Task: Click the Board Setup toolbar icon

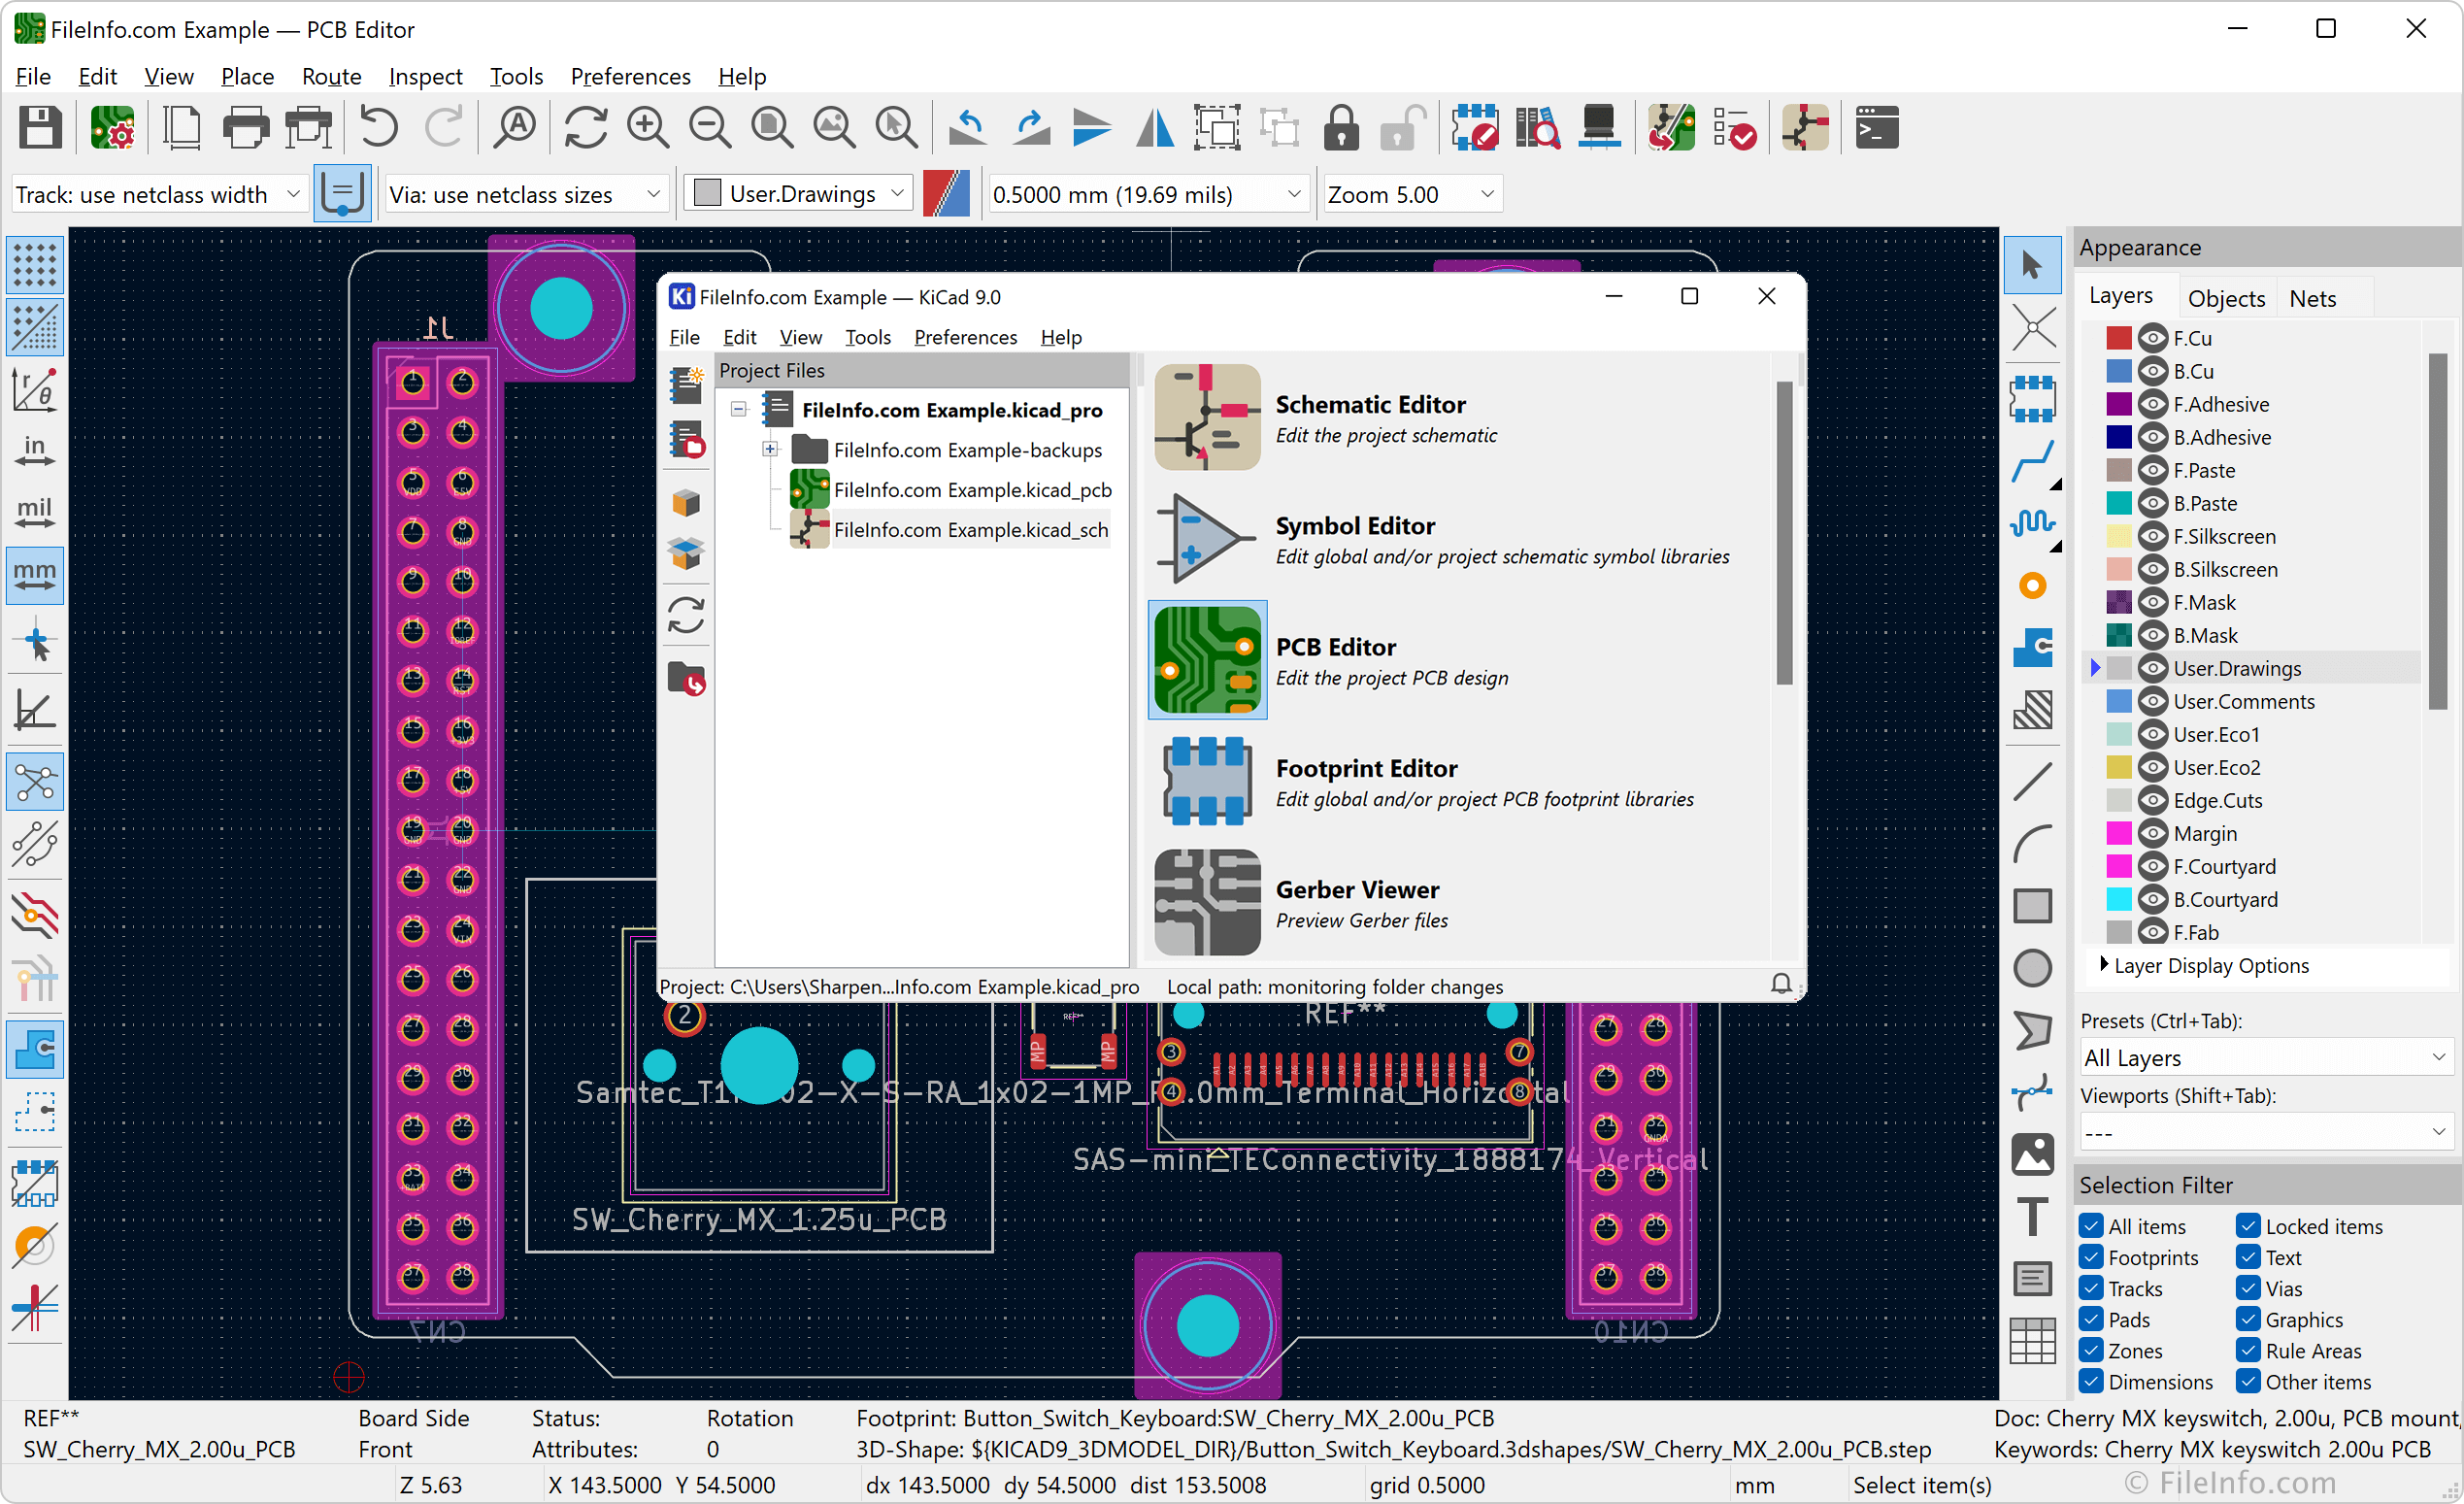Action: pyautogui.click(x=112, y=128)
